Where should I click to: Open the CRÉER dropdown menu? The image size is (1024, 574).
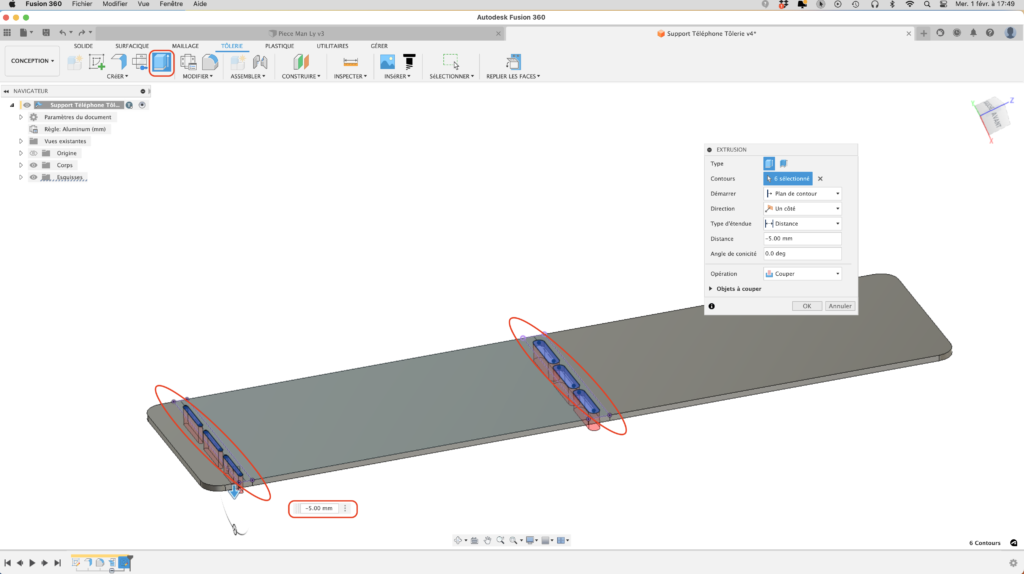tap(118, 76)
